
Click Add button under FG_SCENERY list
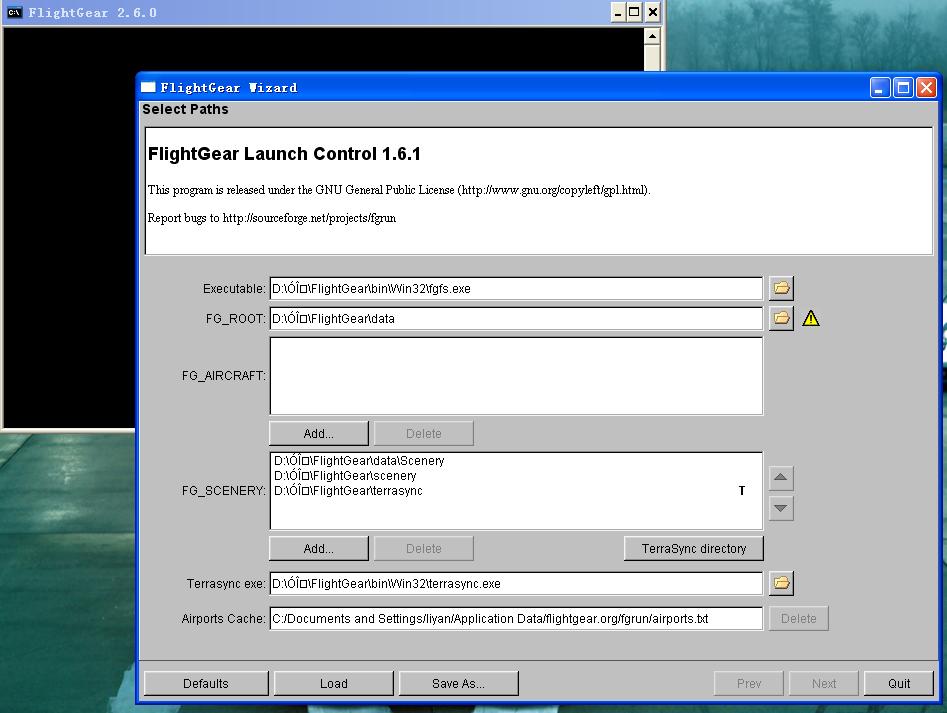point(318,548)
